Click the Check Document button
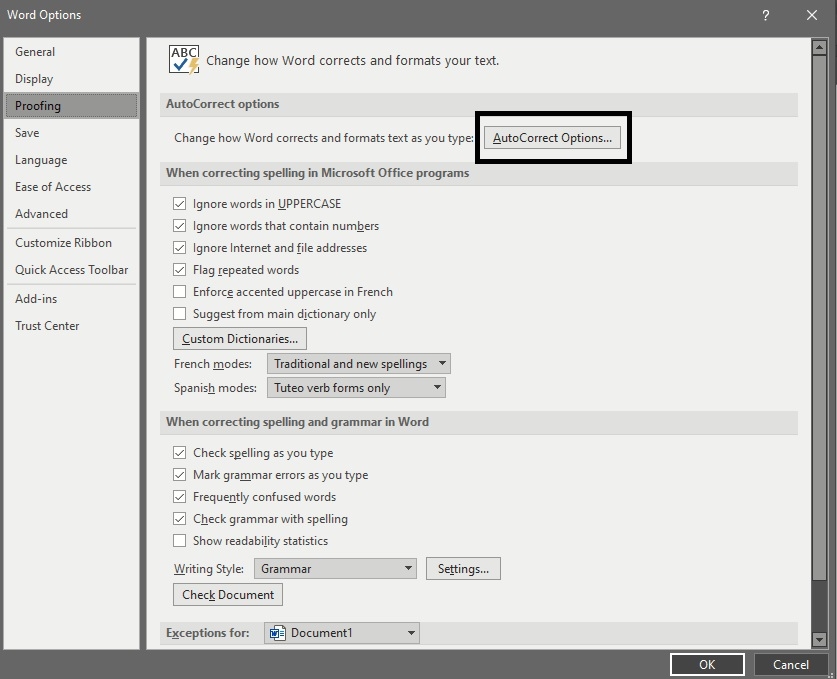 pyautogui.click(x=228, y=595)
